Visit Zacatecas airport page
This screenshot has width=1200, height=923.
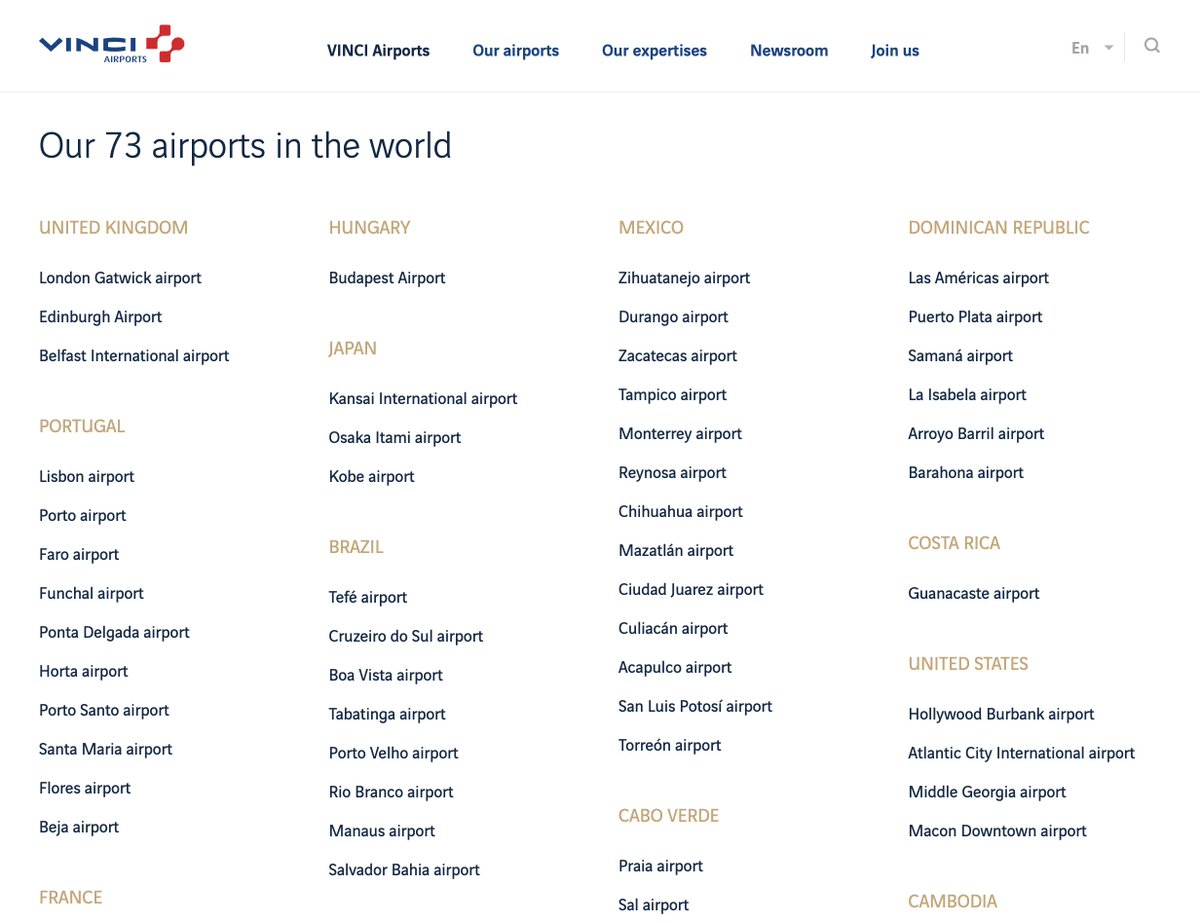[678, 356]
